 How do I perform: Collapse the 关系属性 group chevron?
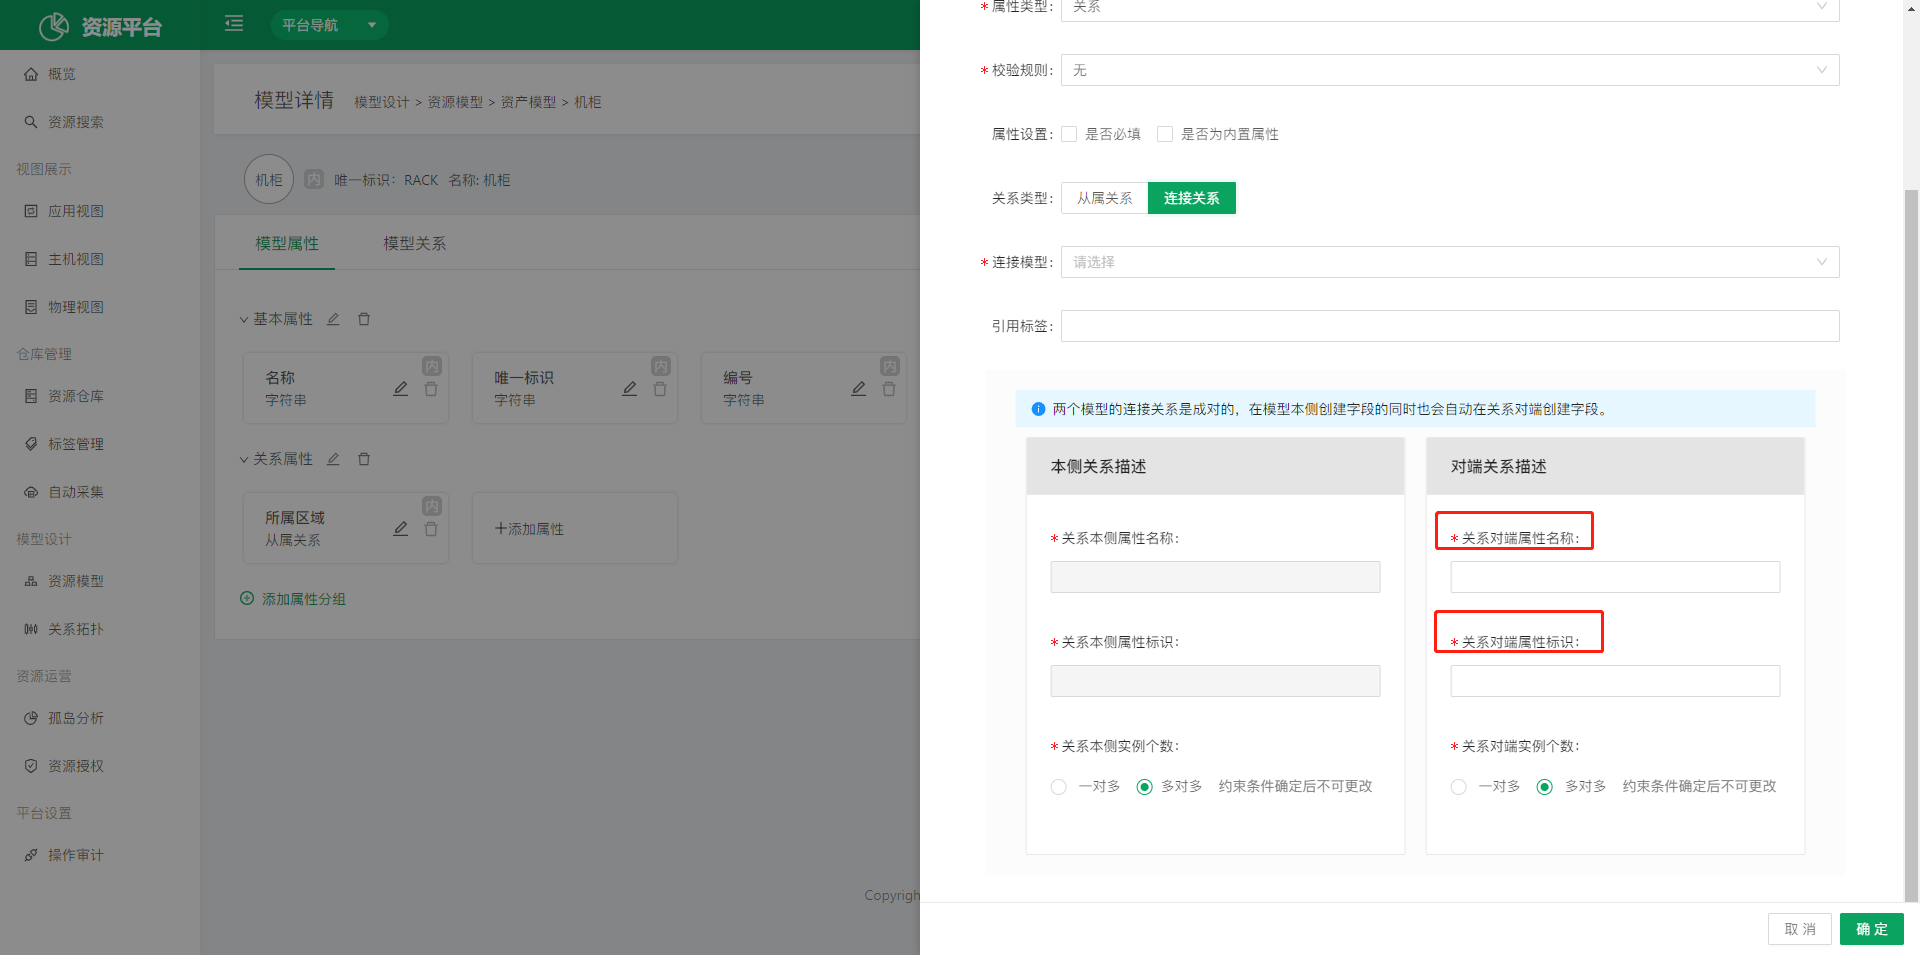pos(243,460)
